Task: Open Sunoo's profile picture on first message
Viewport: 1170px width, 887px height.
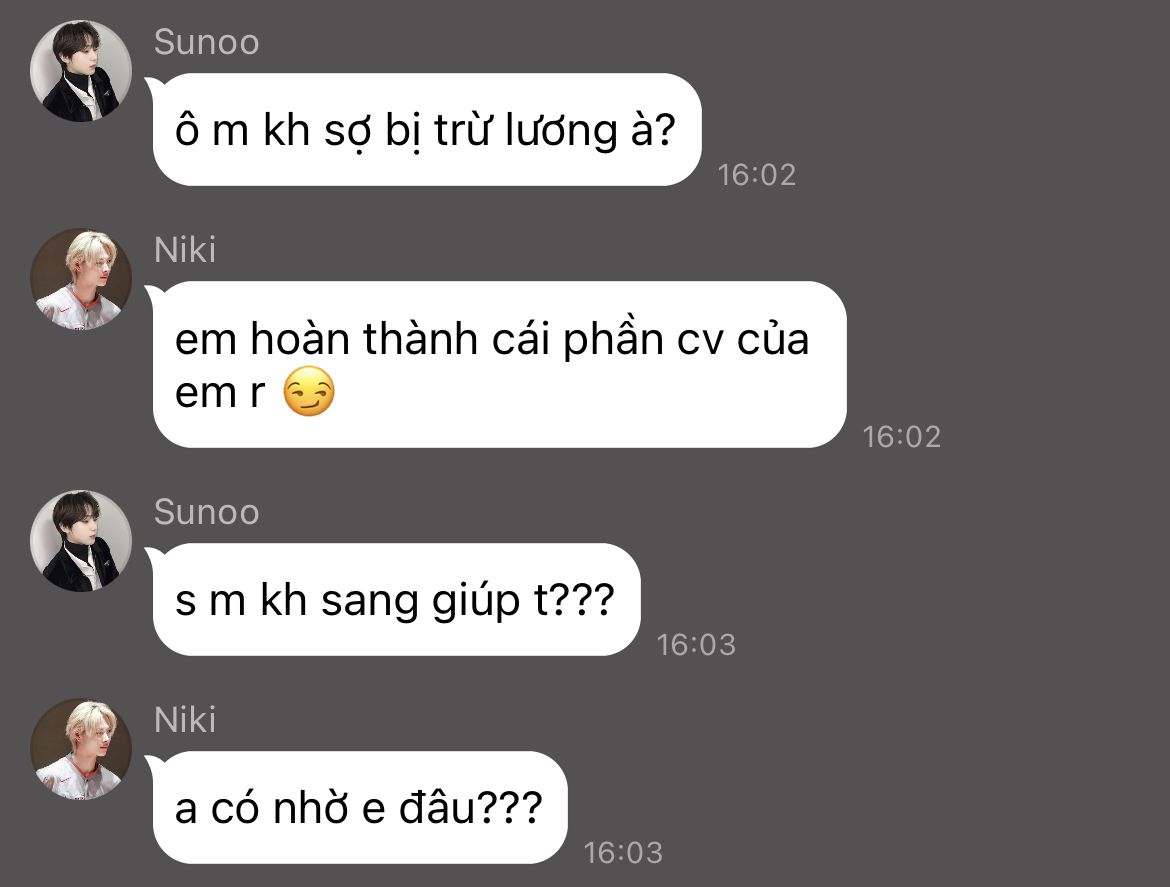Action: (x=81, y=71)
